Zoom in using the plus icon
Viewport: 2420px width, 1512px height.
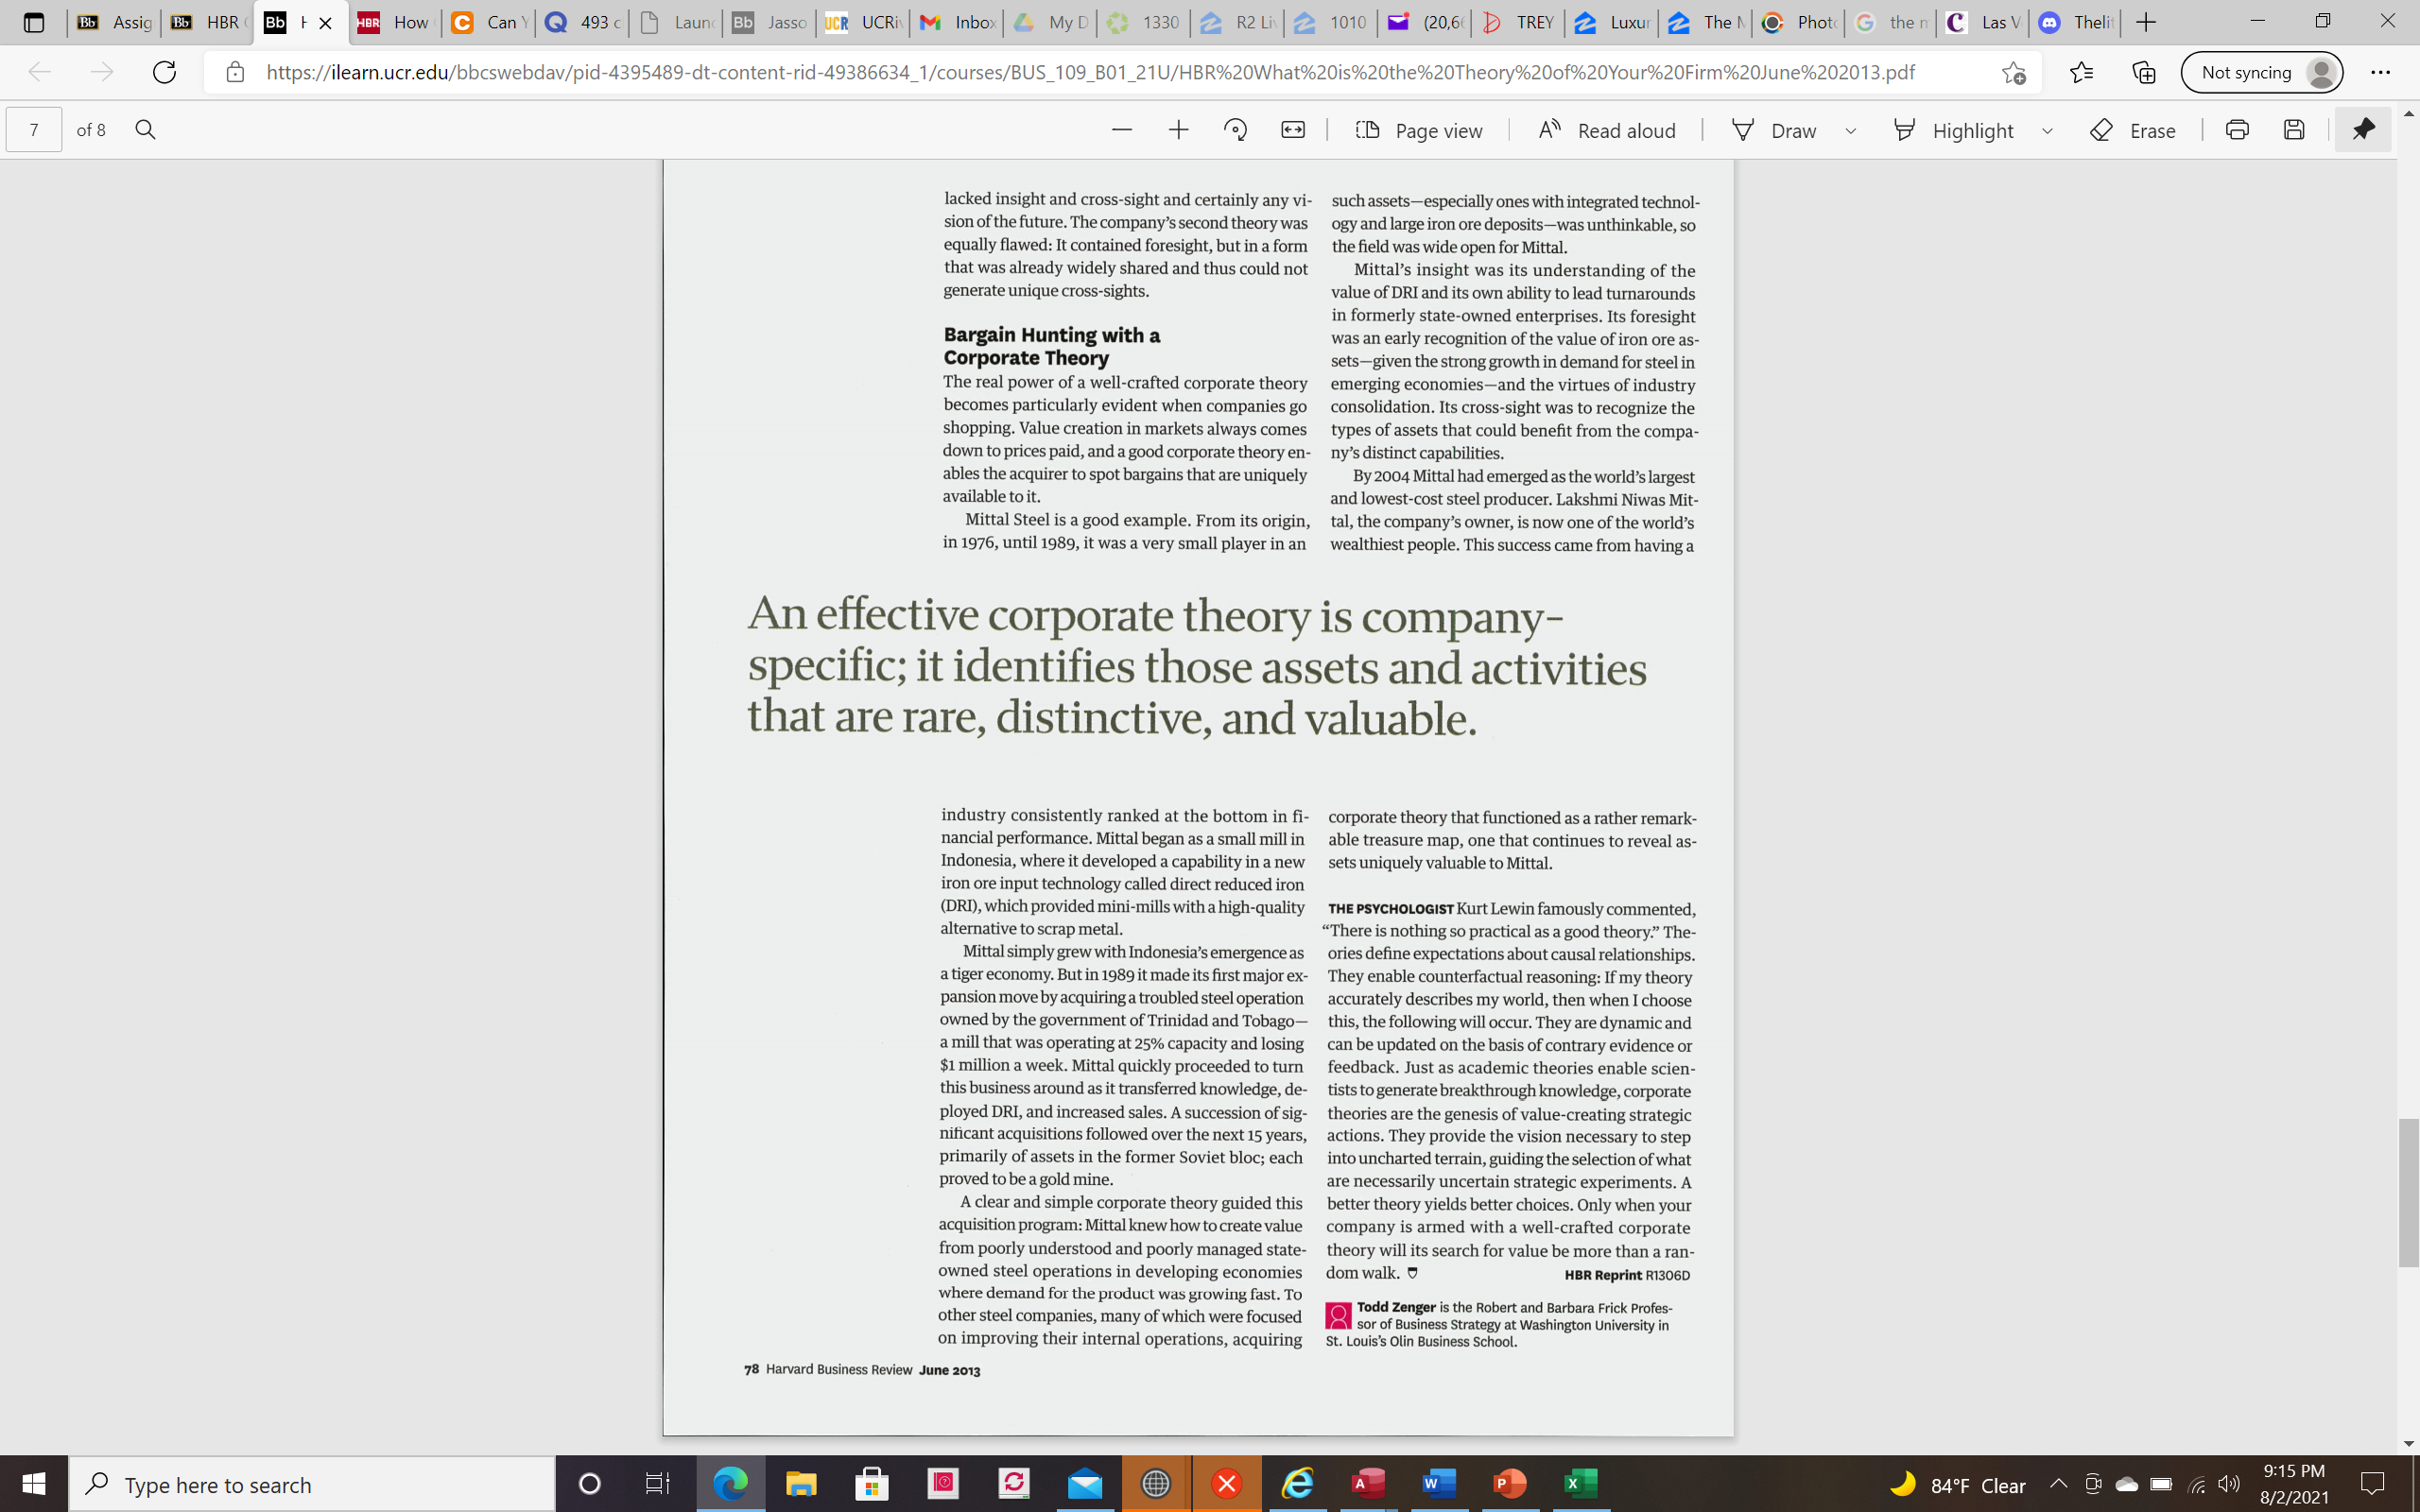(1178, 130)
